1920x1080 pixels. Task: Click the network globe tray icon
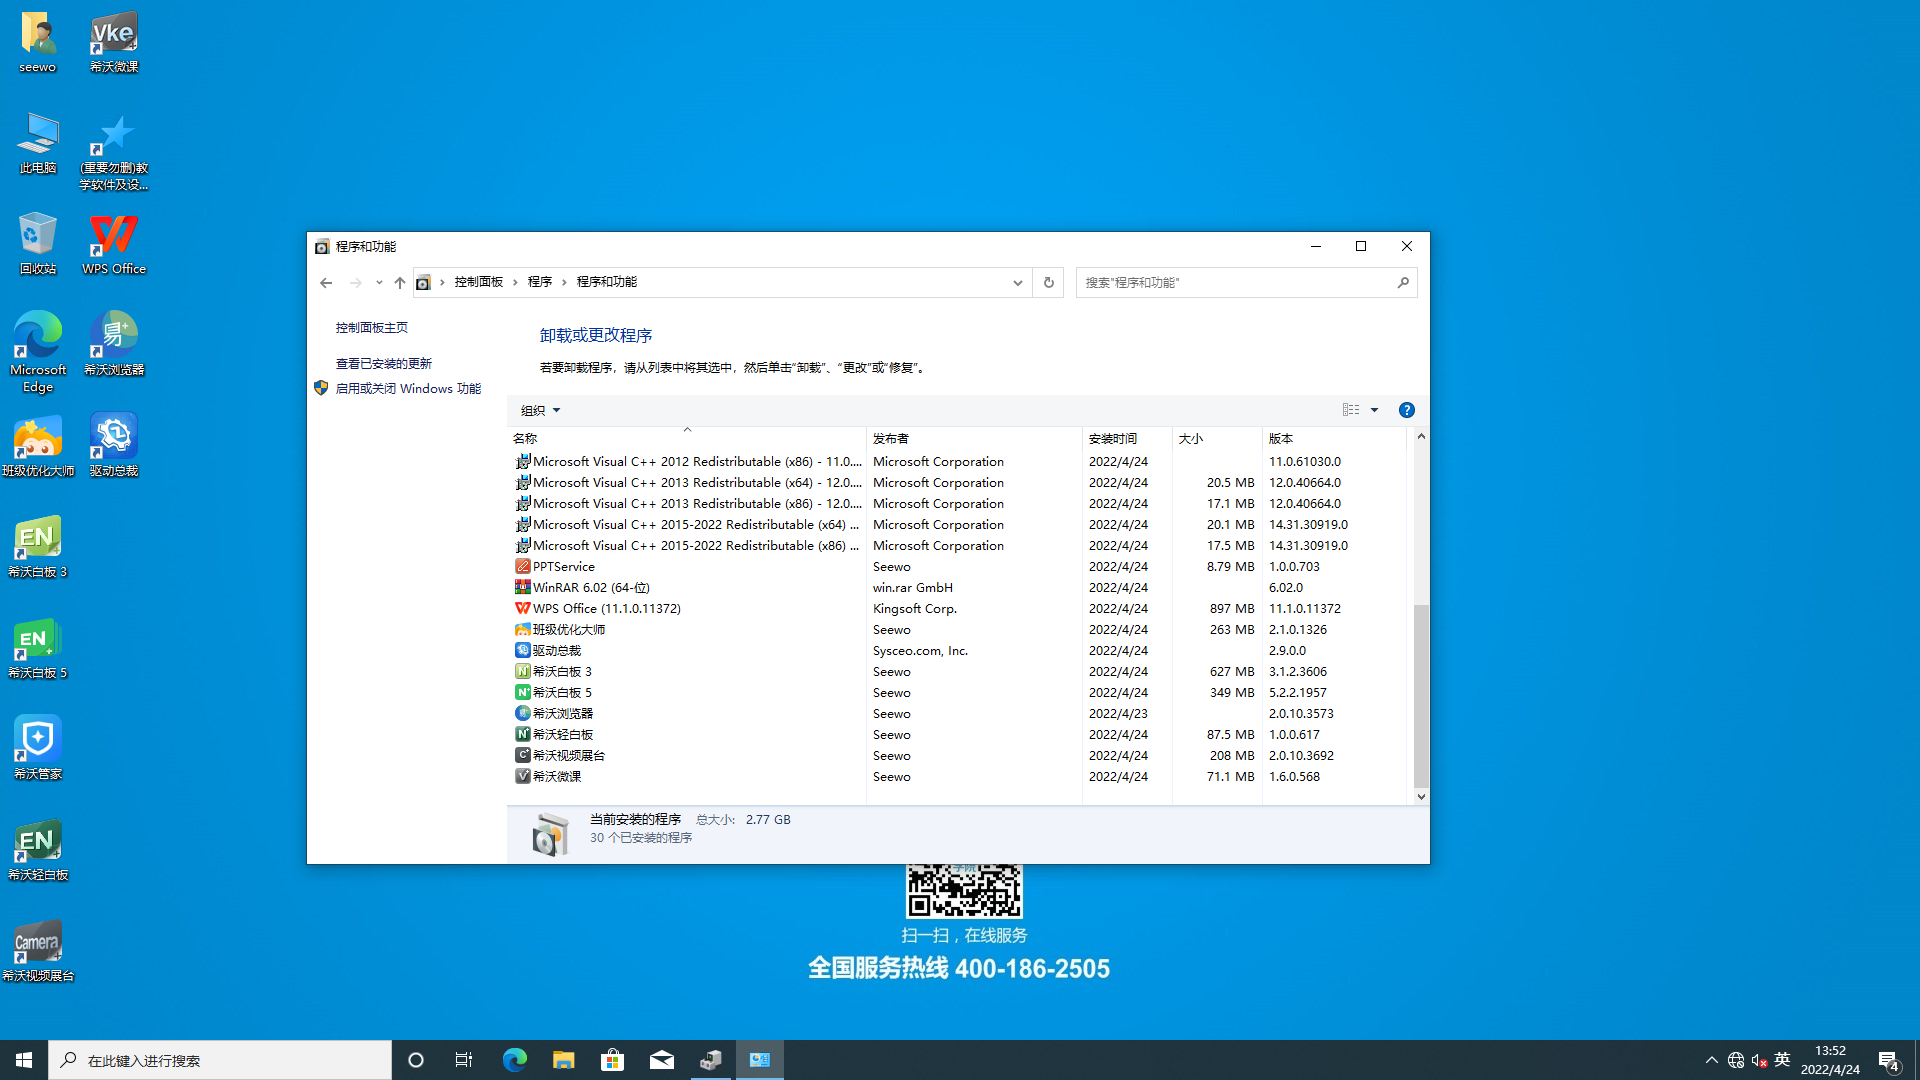(x=1736, y=1060)
